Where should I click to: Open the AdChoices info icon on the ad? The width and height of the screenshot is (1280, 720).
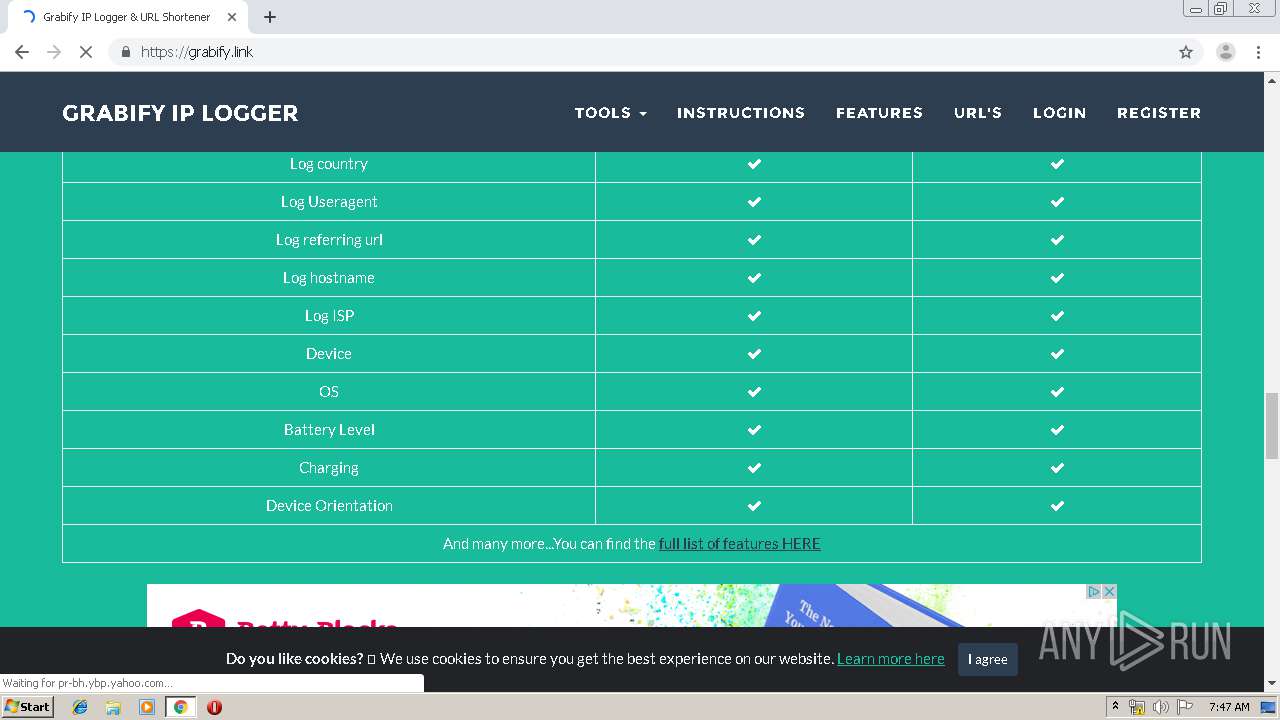[1093, 592]
